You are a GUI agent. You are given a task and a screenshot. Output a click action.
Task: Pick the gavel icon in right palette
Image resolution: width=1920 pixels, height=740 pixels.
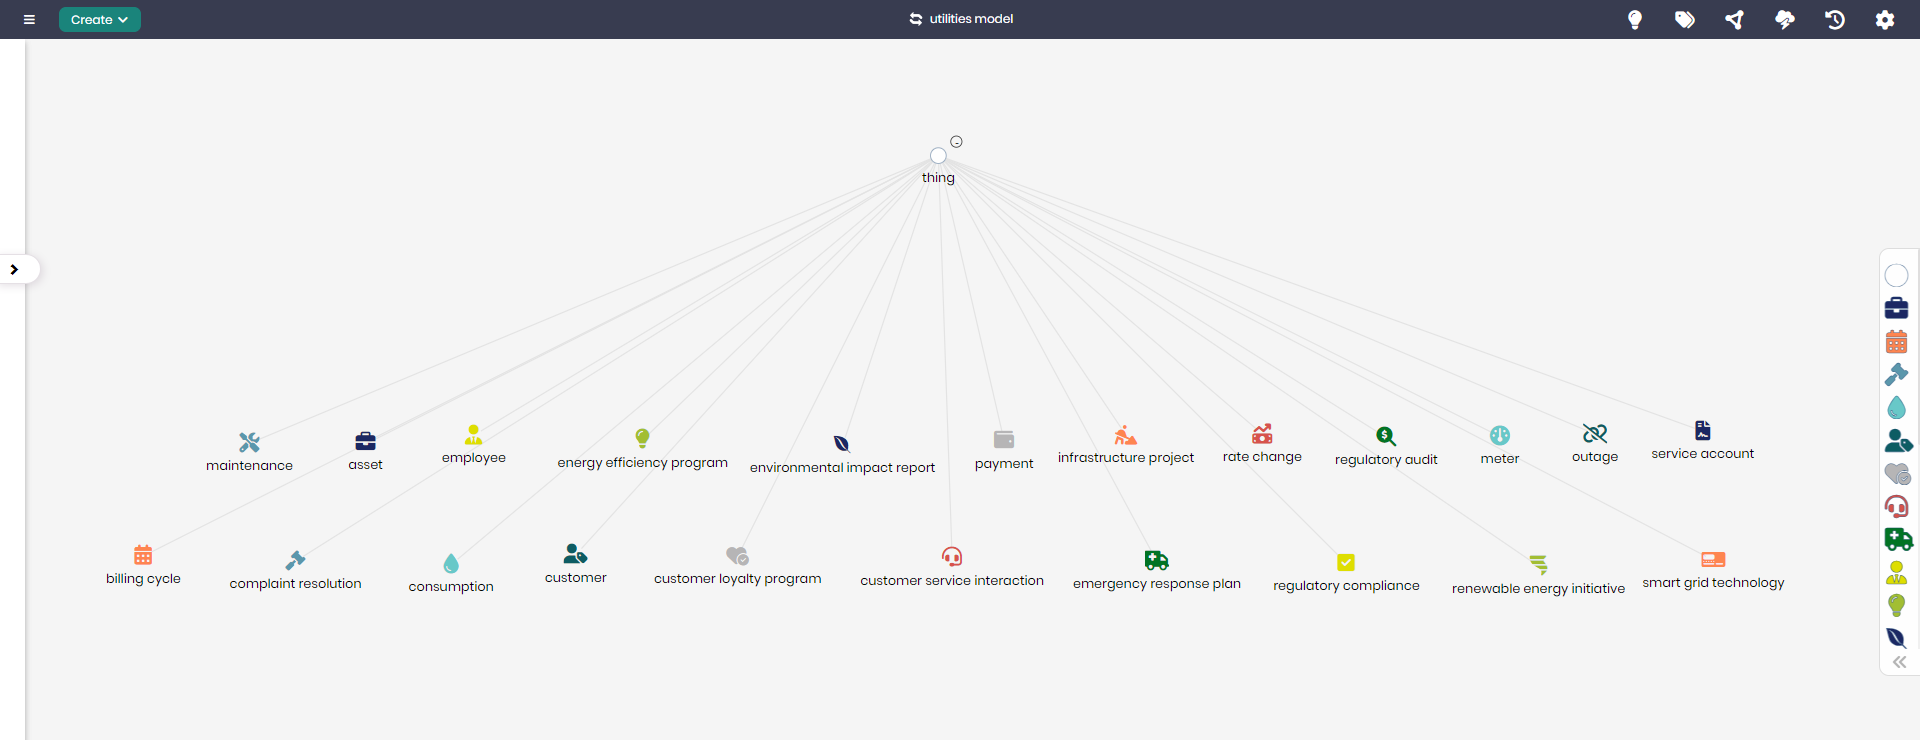[x=1896, y=374]
